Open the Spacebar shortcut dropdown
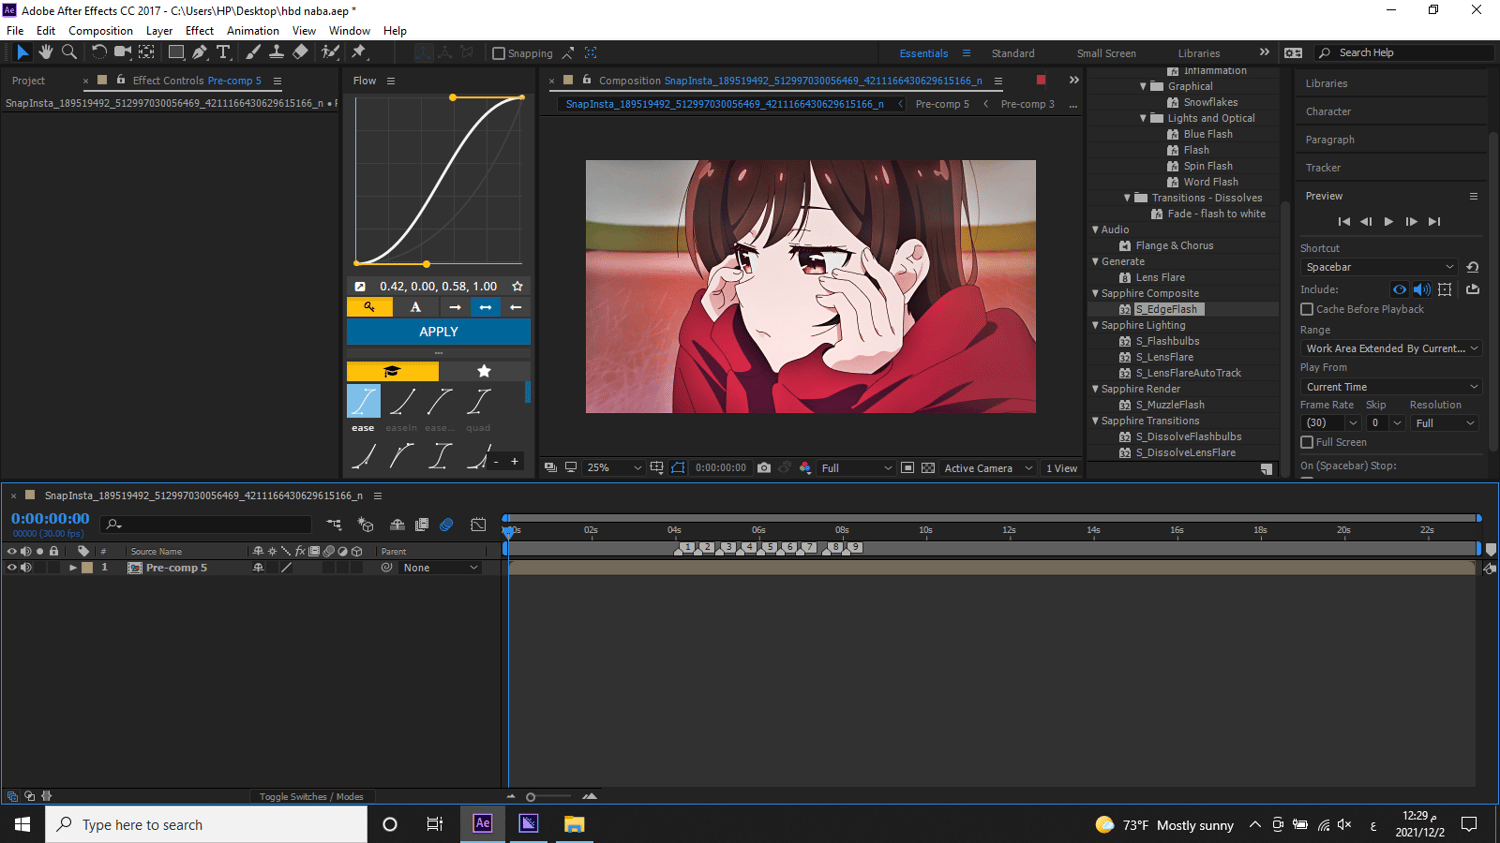This screenshot has height=843, width=1500. pos(1379,267)
